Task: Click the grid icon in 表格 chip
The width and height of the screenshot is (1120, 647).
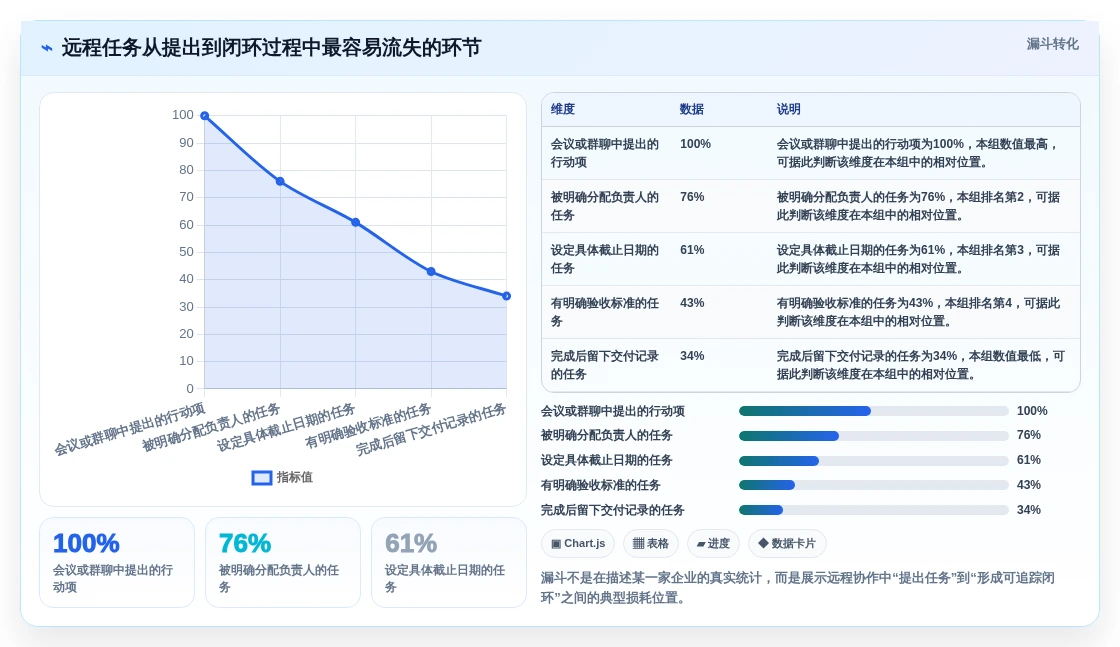Action: pos(639,543)
